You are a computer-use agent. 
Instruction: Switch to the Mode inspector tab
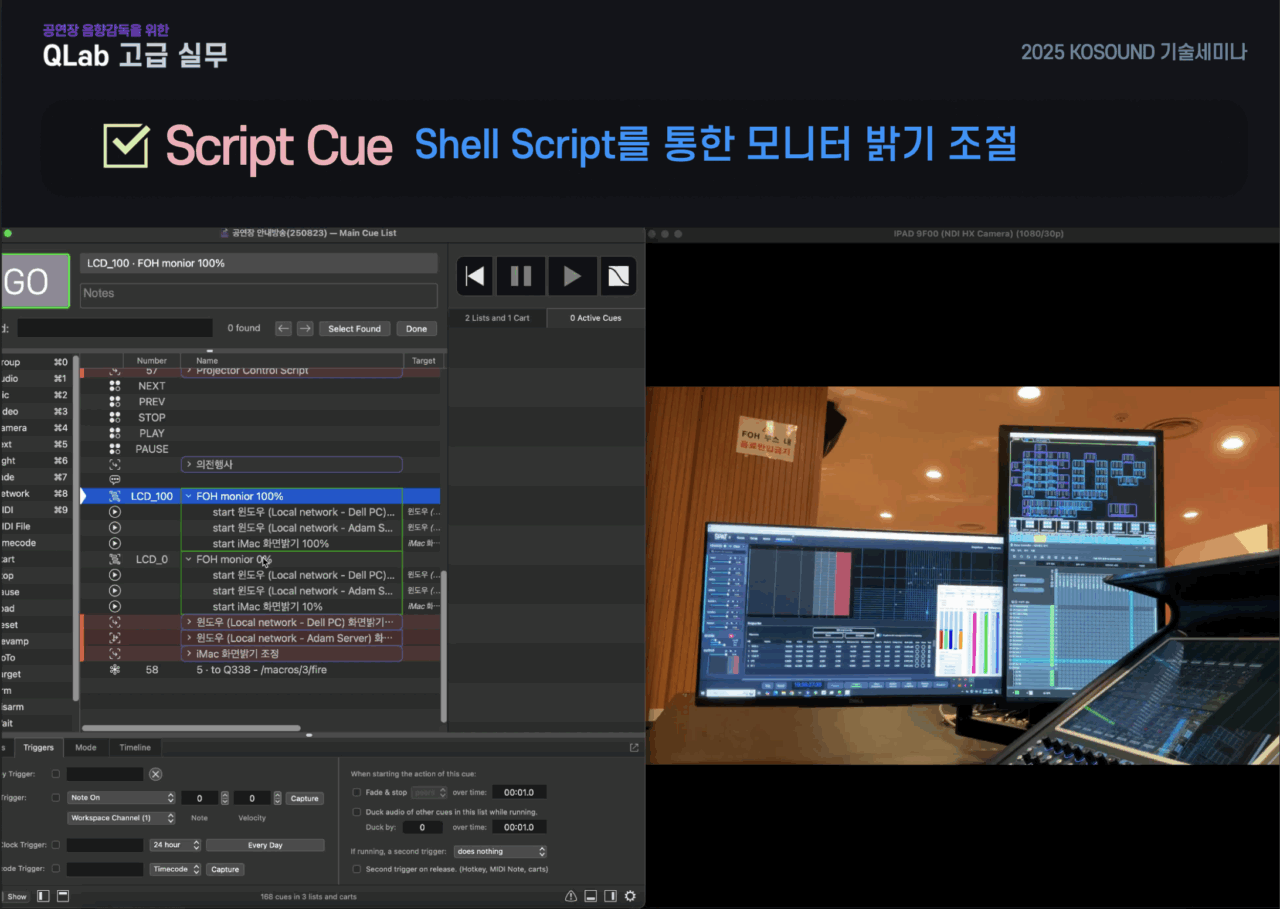coord(86,747)
